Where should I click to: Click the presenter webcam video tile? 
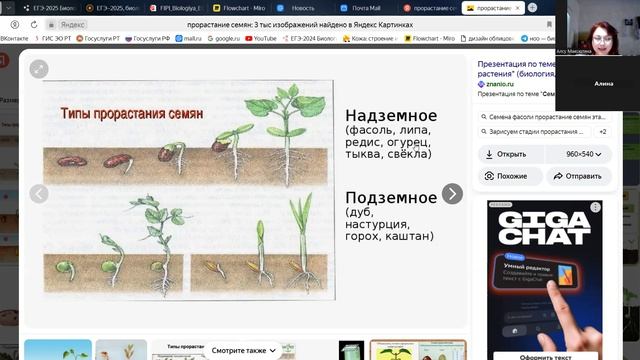pos(598,27)
